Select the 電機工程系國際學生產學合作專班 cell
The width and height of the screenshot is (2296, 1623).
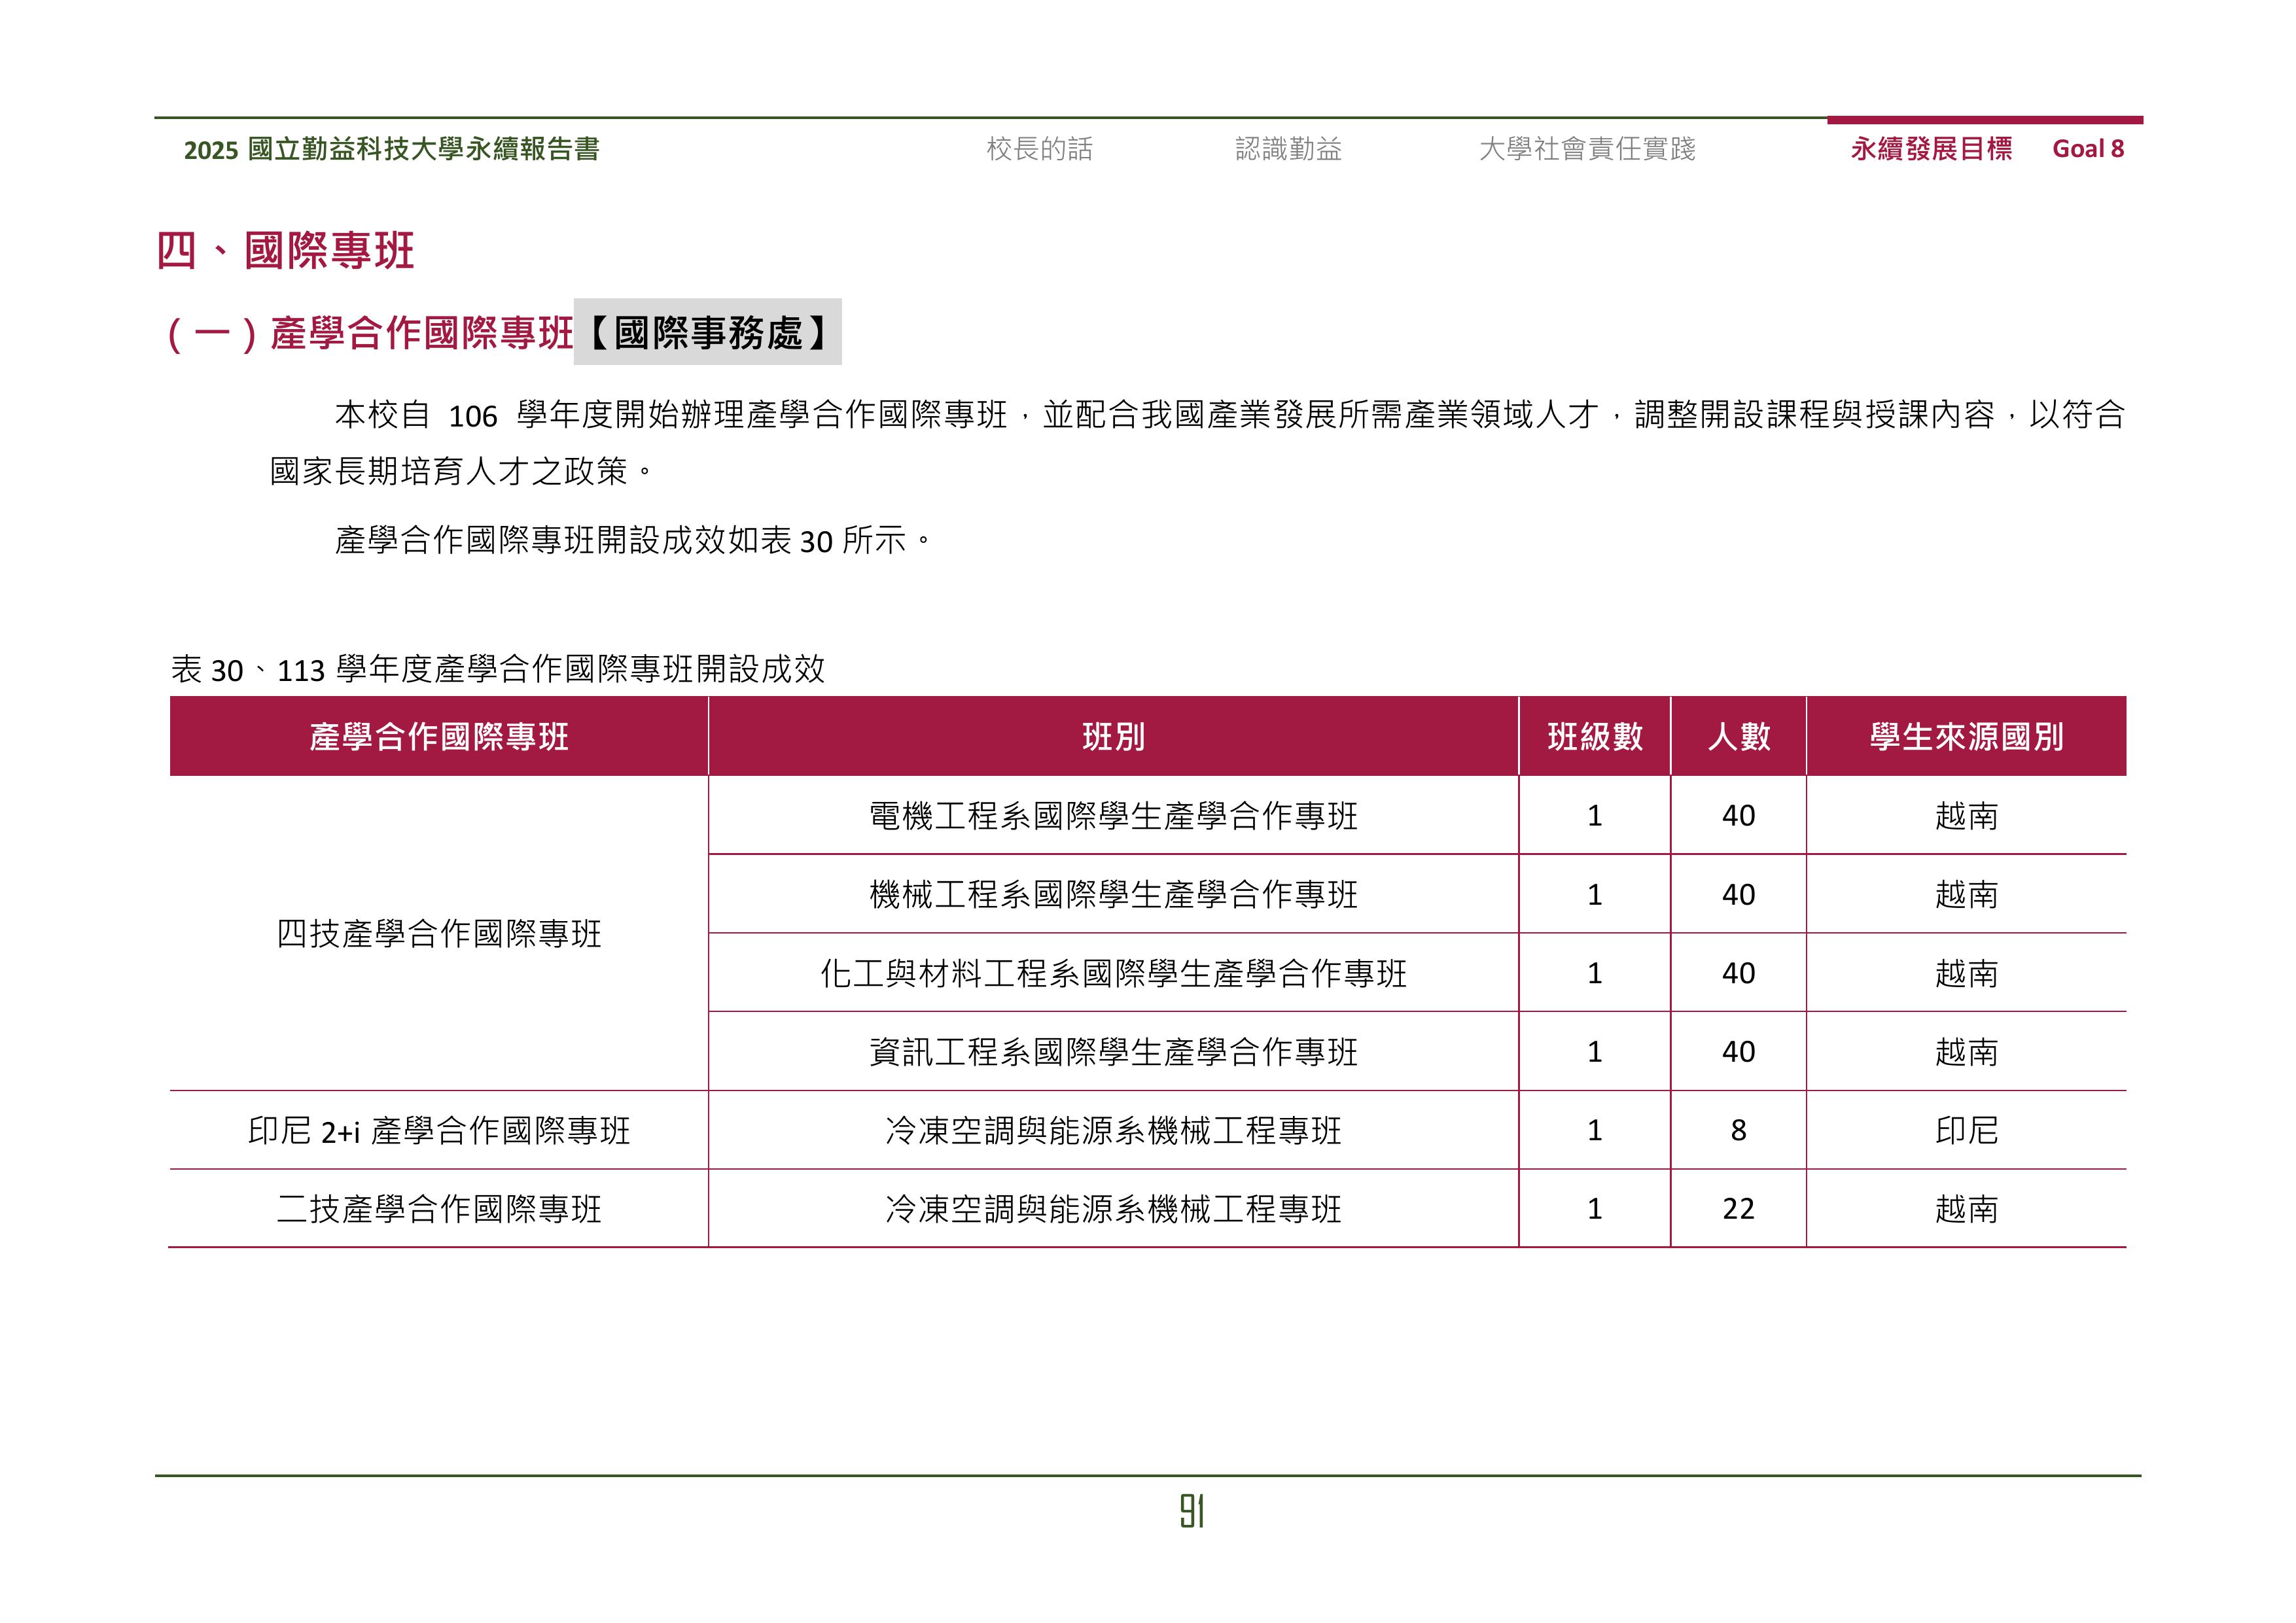tap(1113, 816)
